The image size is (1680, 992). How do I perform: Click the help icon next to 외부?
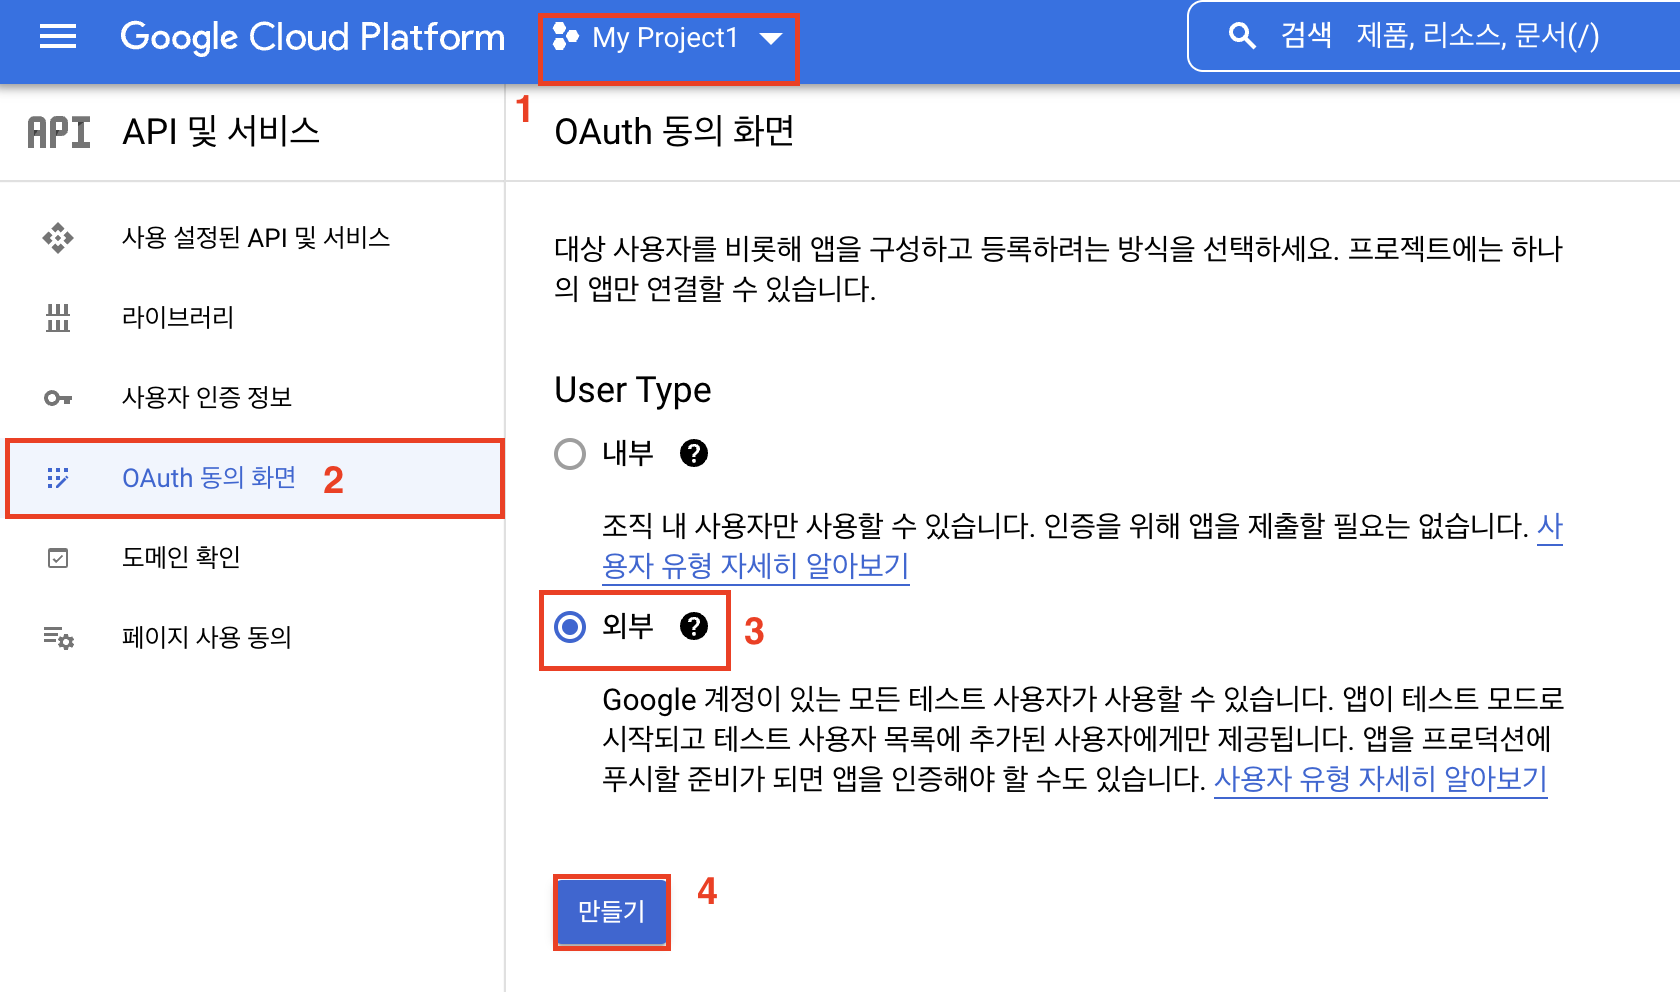(x=694, y=627)
